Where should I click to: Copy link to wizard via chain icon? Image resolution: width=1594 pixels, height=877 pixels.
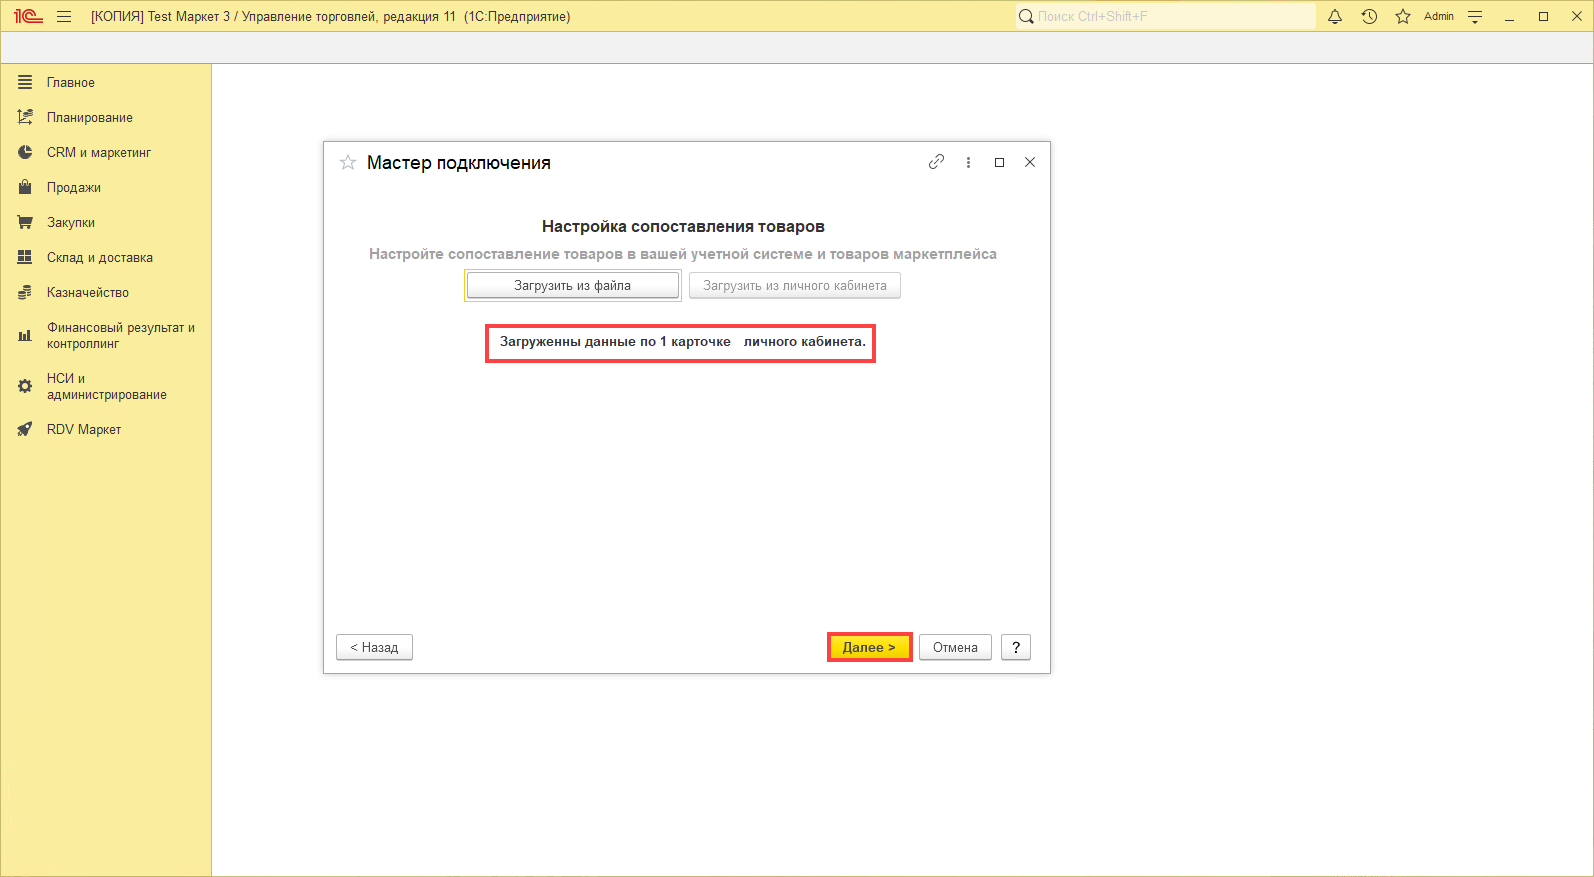[x=936, y=162]
